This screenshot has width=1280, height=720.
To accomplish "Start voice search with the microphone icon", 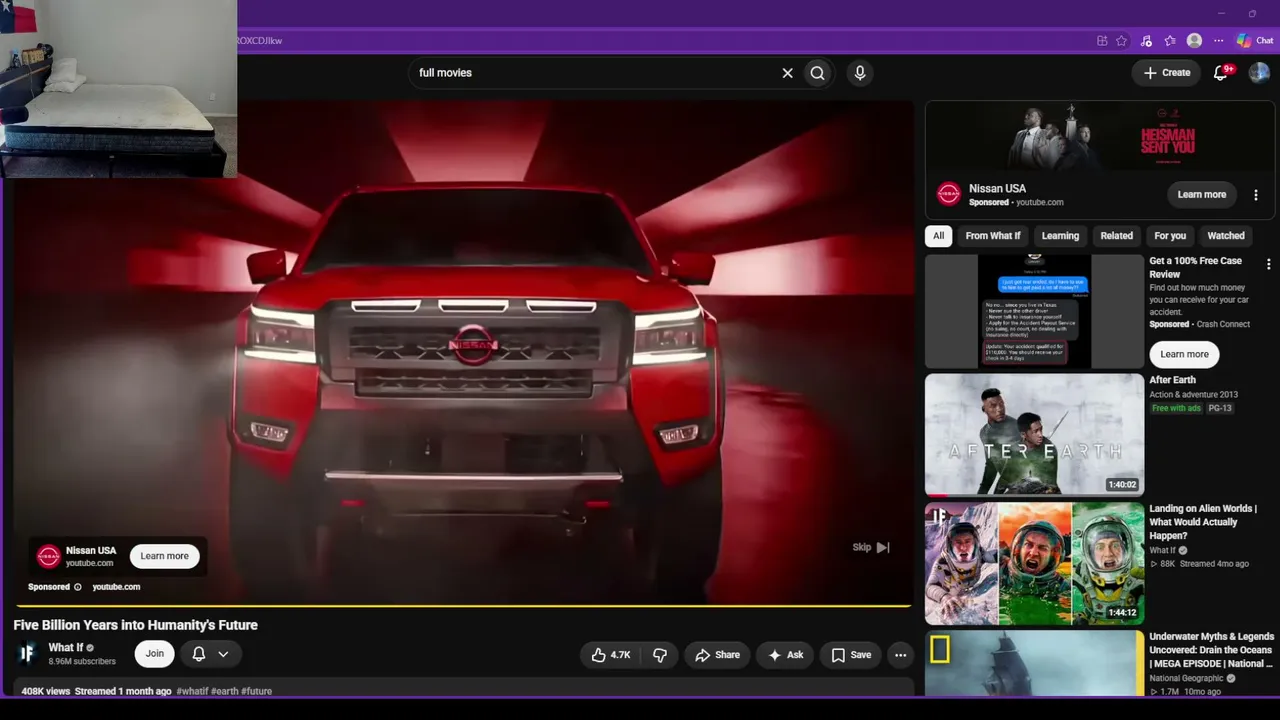I will pos(859,73).
